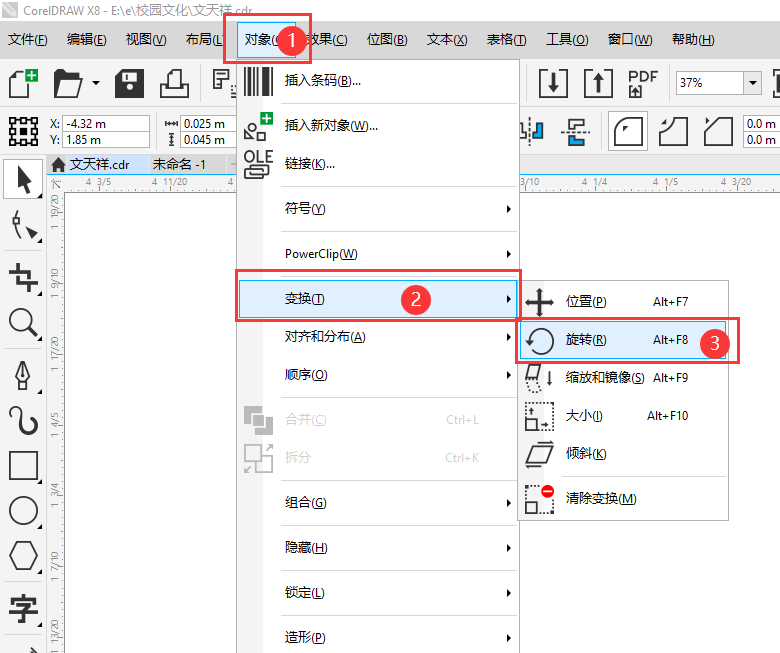Choose 链接(K)... menu entry
The height and width of the screenshot is (653, 780).
point(378,164)
